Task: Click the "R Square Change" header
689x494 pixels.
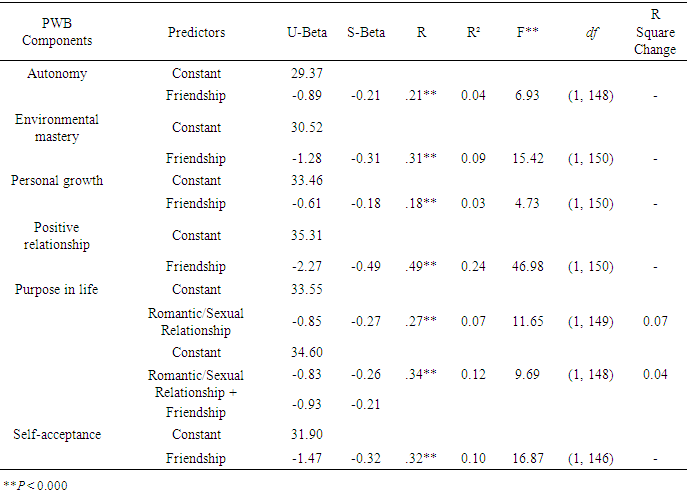Action: point(655,32)
